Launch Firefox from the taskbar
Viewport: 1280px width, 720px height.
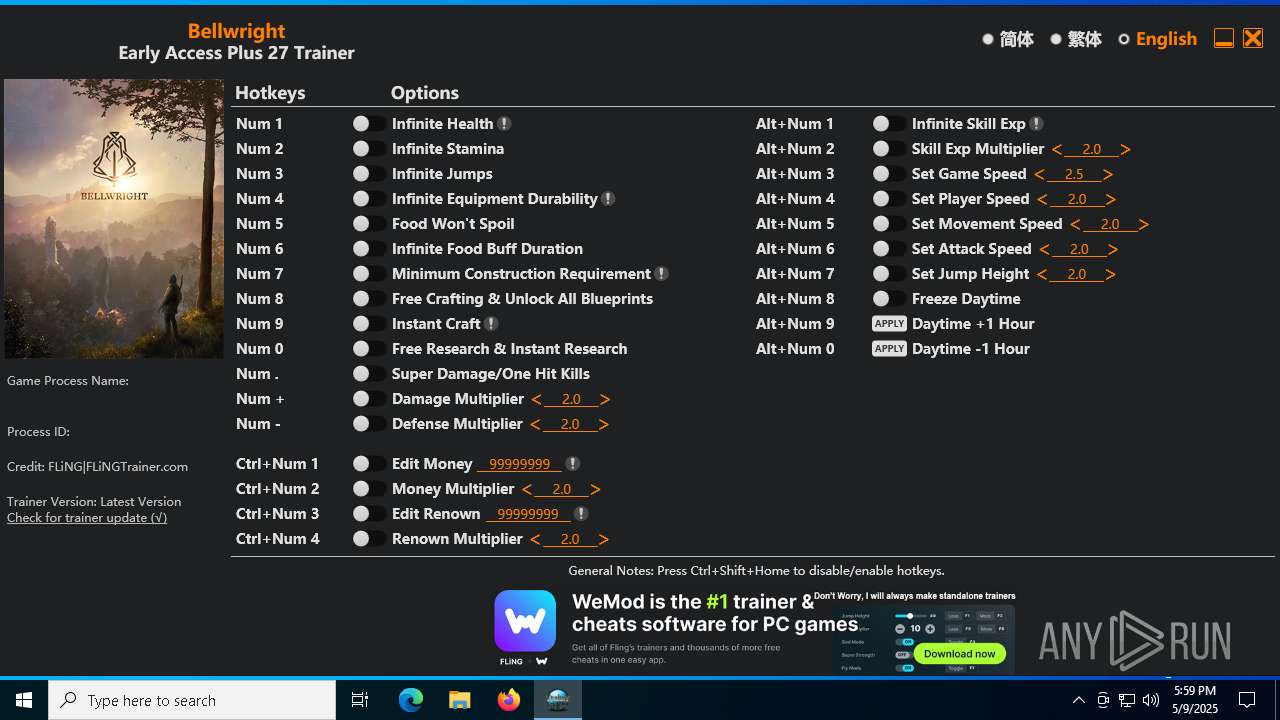509,700
